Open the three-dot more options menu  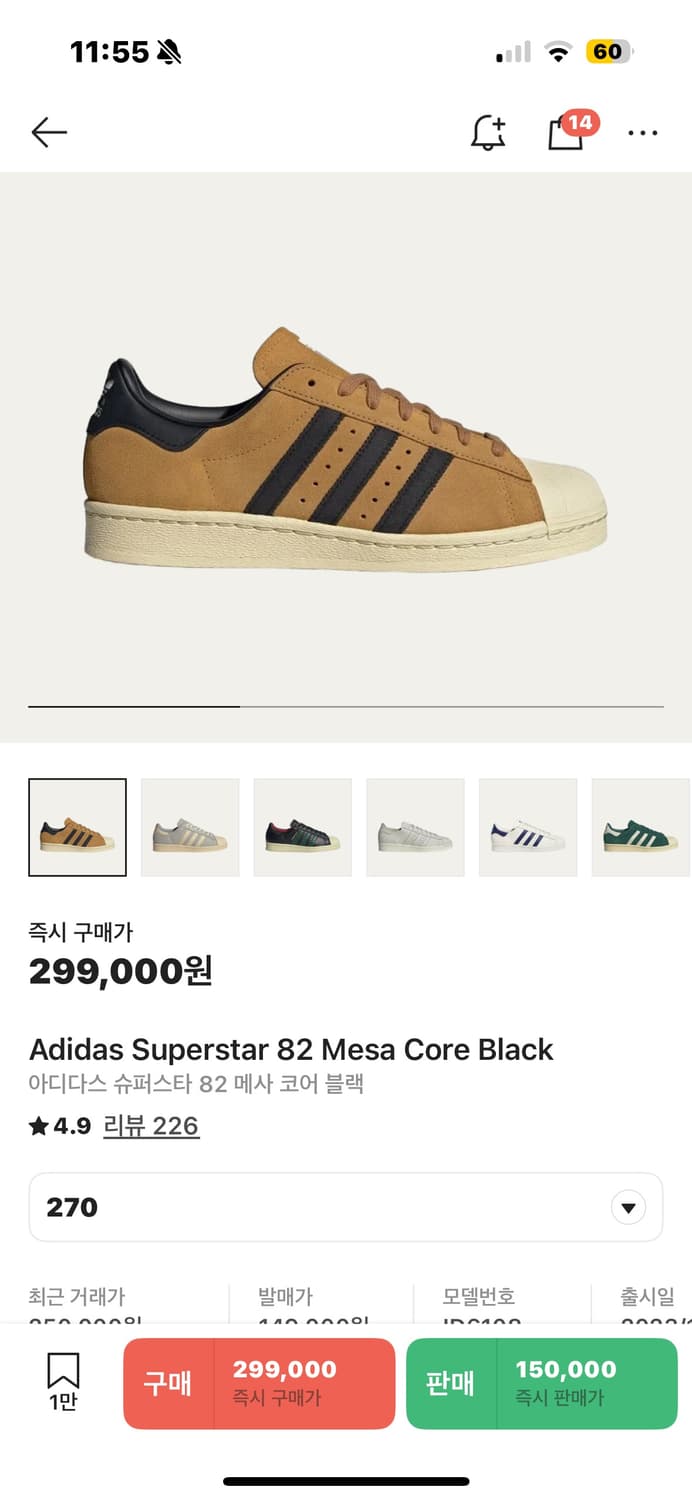pyautogui.click(x=642, y=132)
